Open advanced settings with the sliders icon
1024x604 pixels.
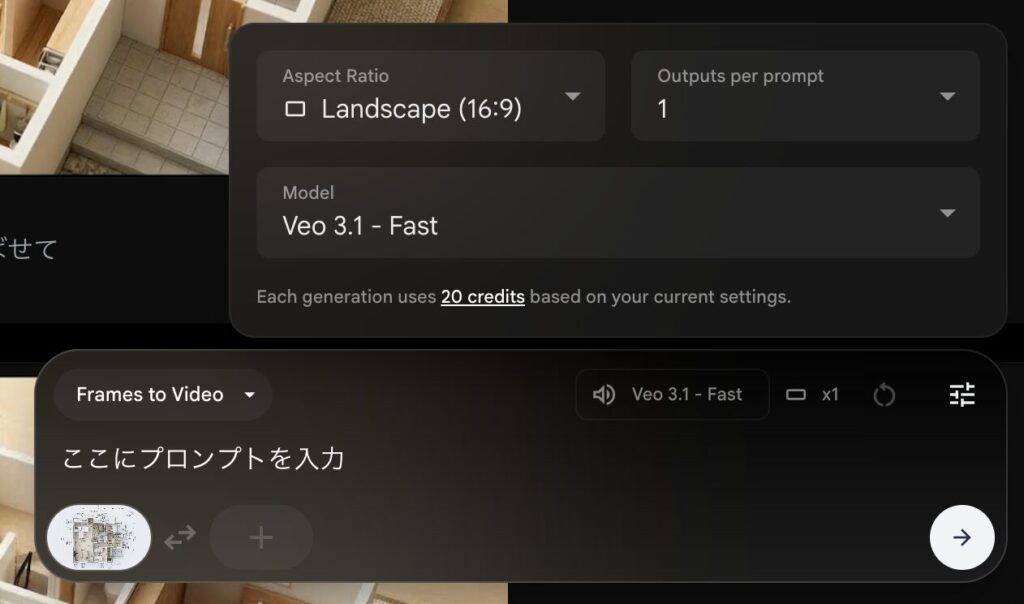(x=962, y=395)
